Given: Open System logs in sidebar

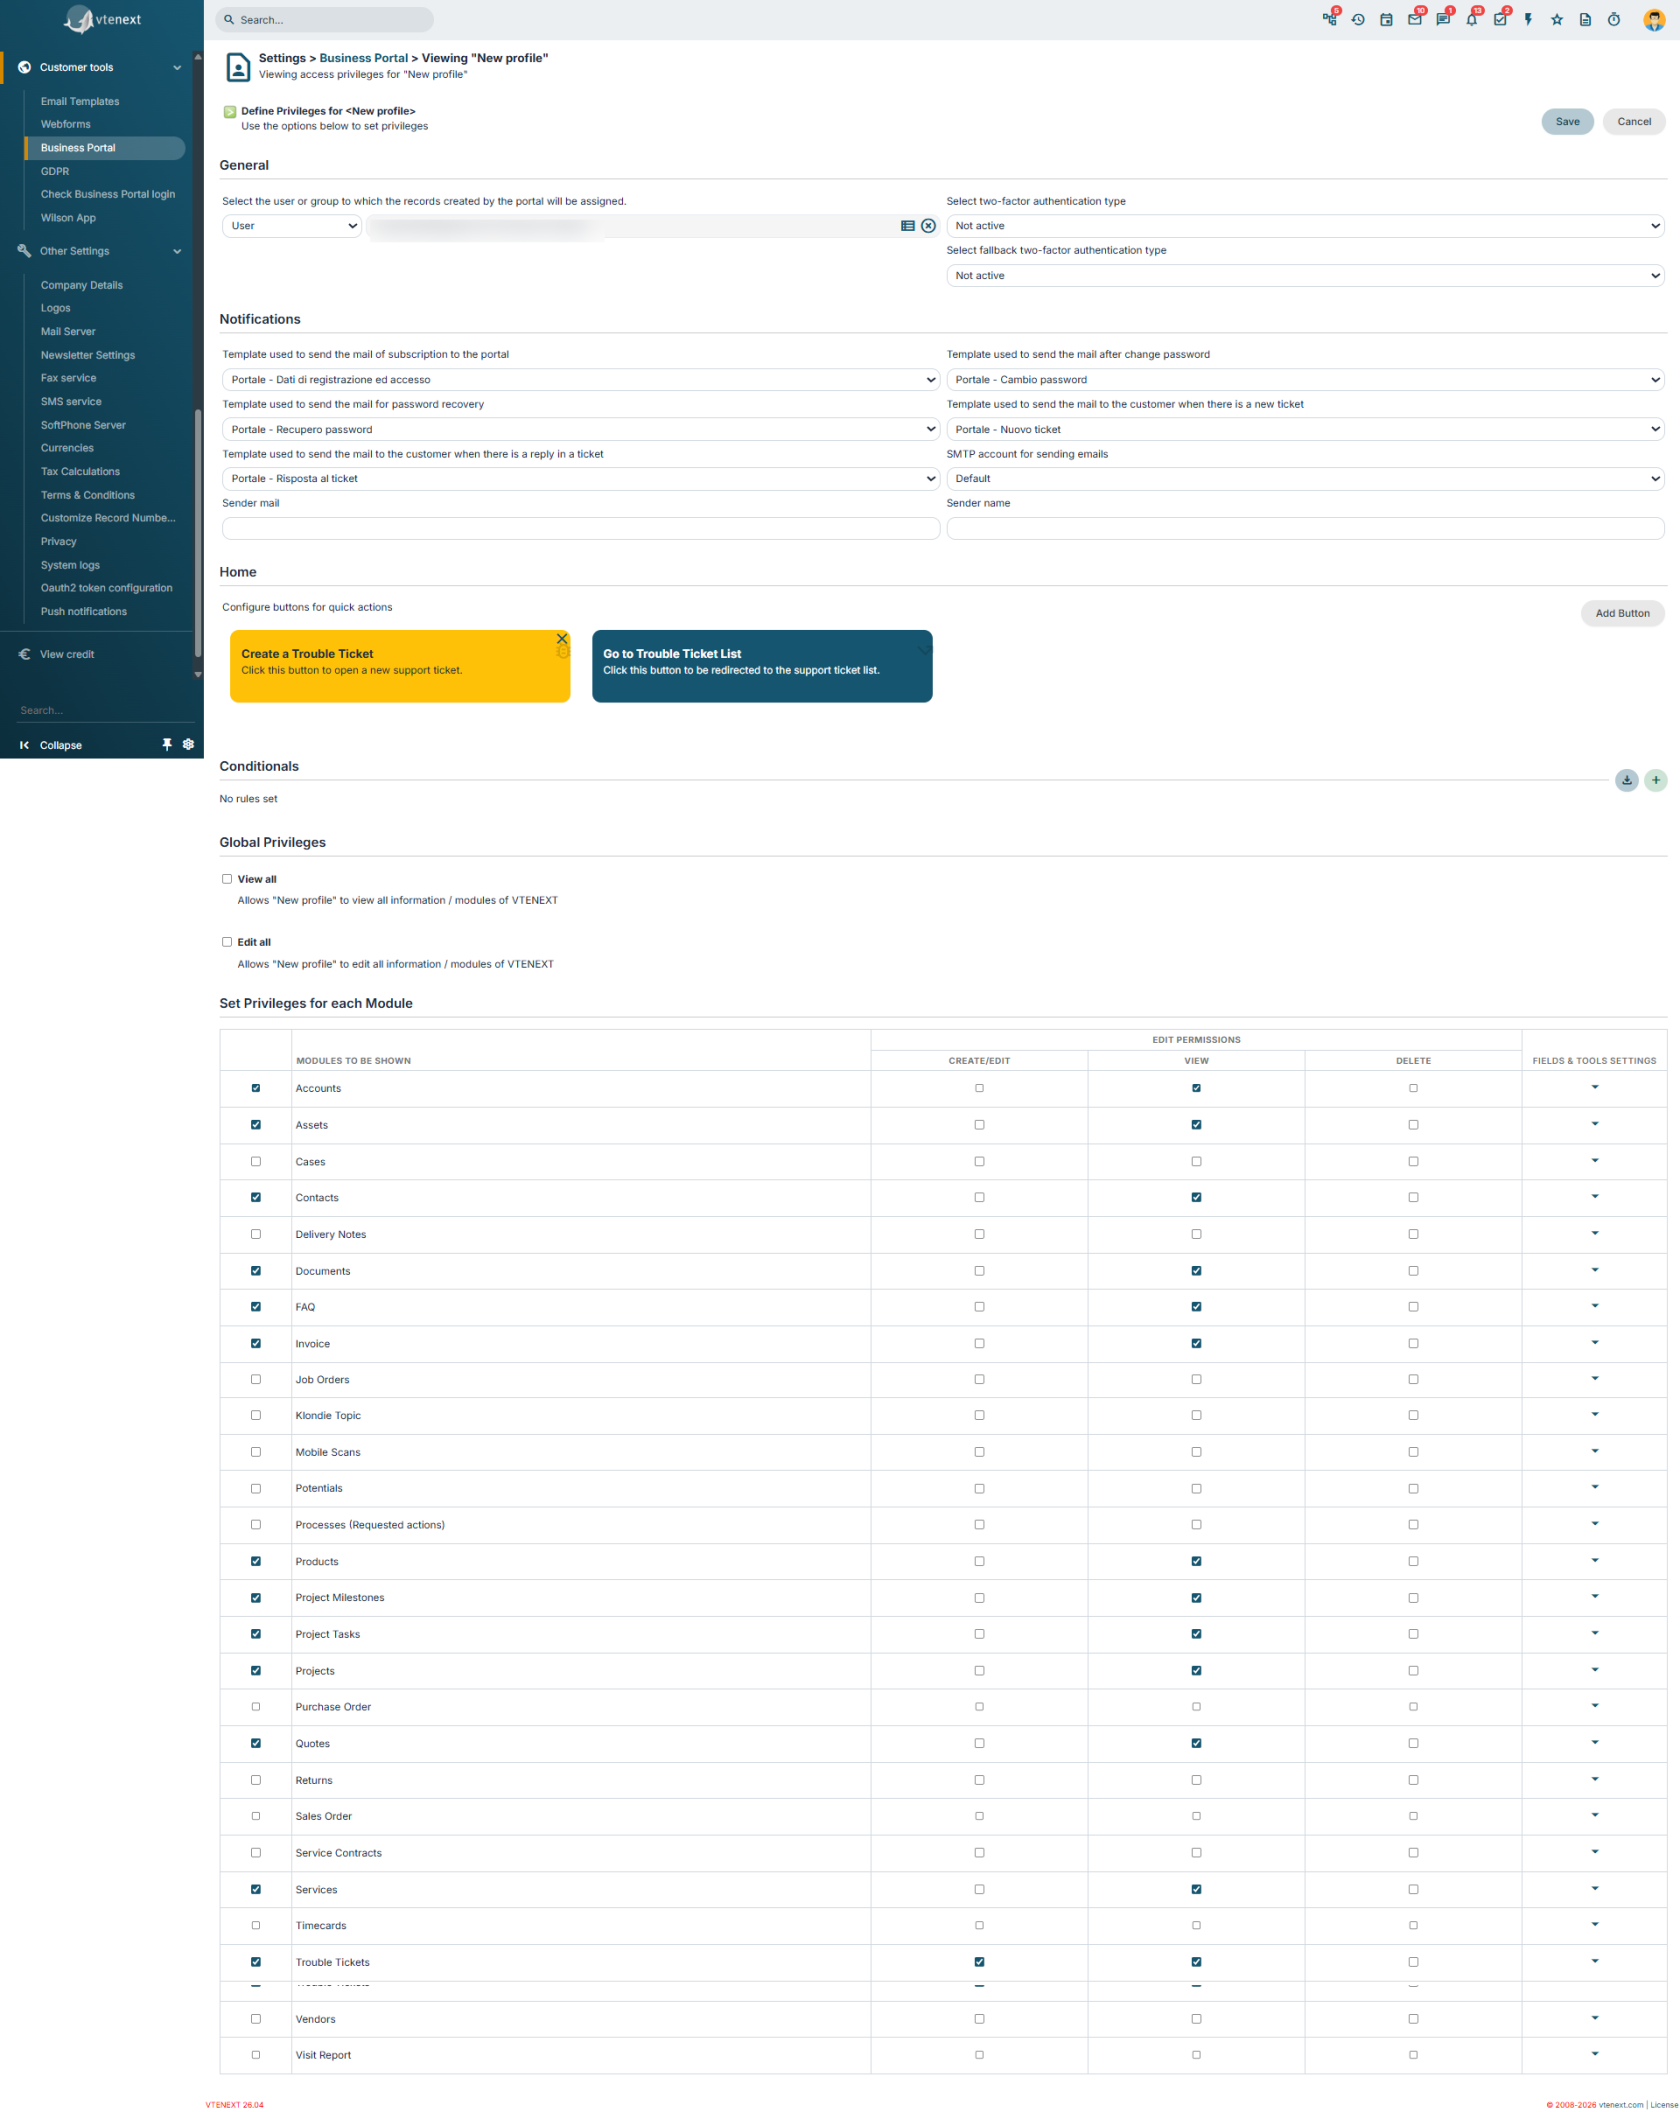Looking at the screenshot, I should (70, 566).
